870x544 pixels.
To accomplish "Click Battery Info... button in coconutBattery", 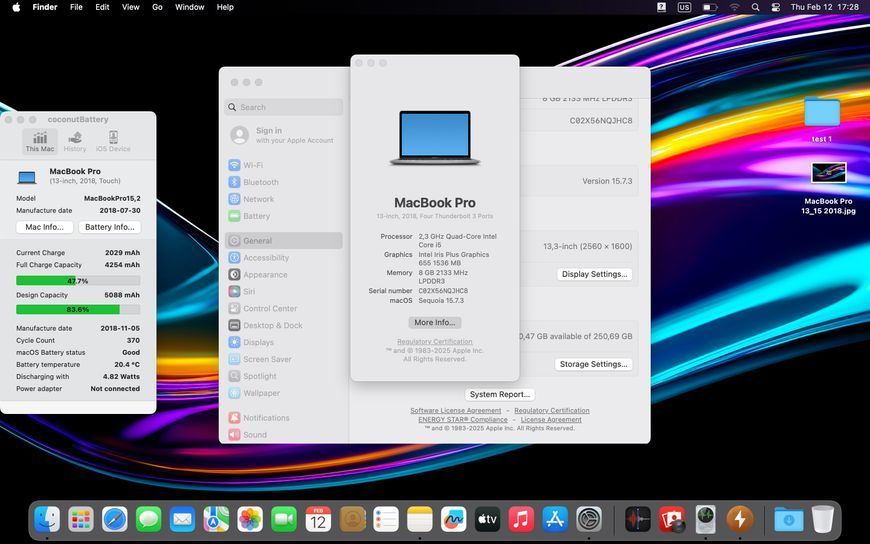I will 110,227.
